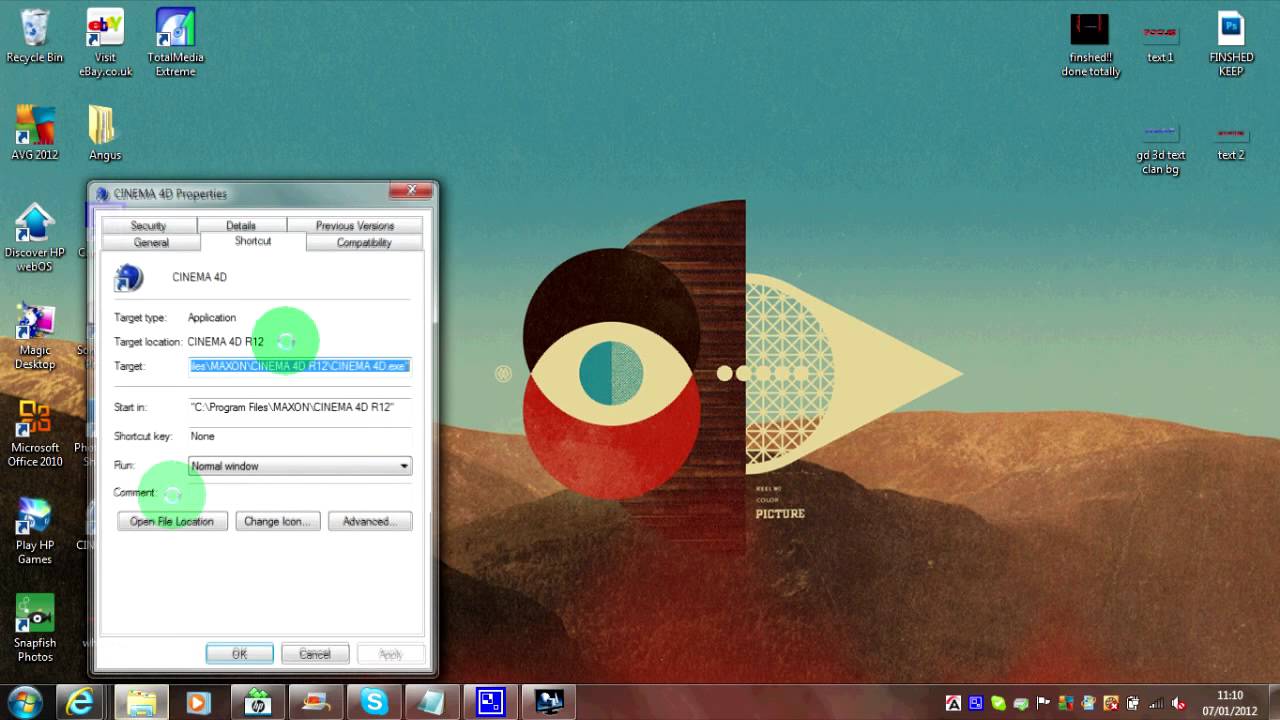This screenshot has height=720, width=1280.
Task: Select the 'finshed!! done totally' desktop file
Action: (x=1090, y=45)
